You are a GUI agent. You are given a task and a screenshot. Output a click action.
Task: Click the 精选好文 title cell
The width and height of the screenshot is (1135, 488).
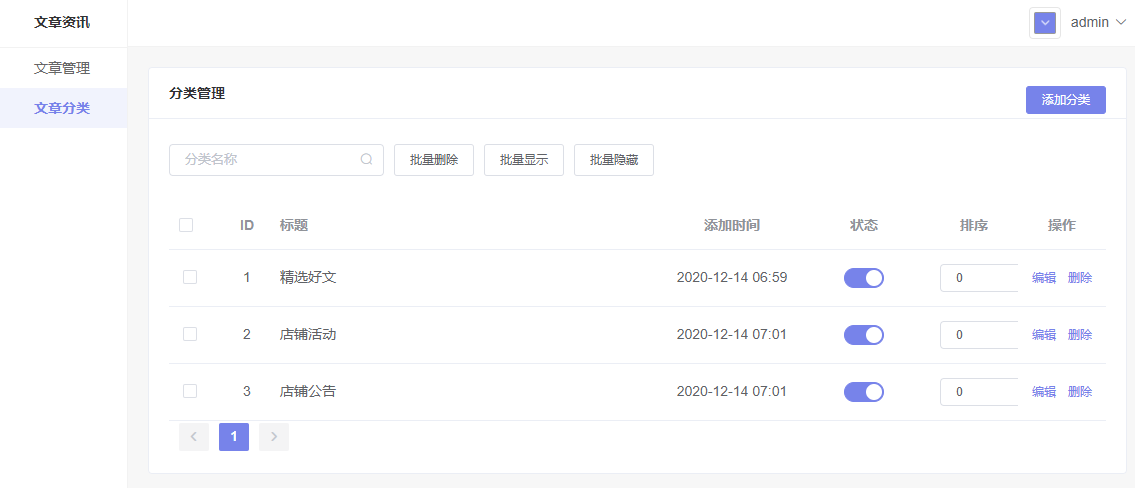point(308,277)
